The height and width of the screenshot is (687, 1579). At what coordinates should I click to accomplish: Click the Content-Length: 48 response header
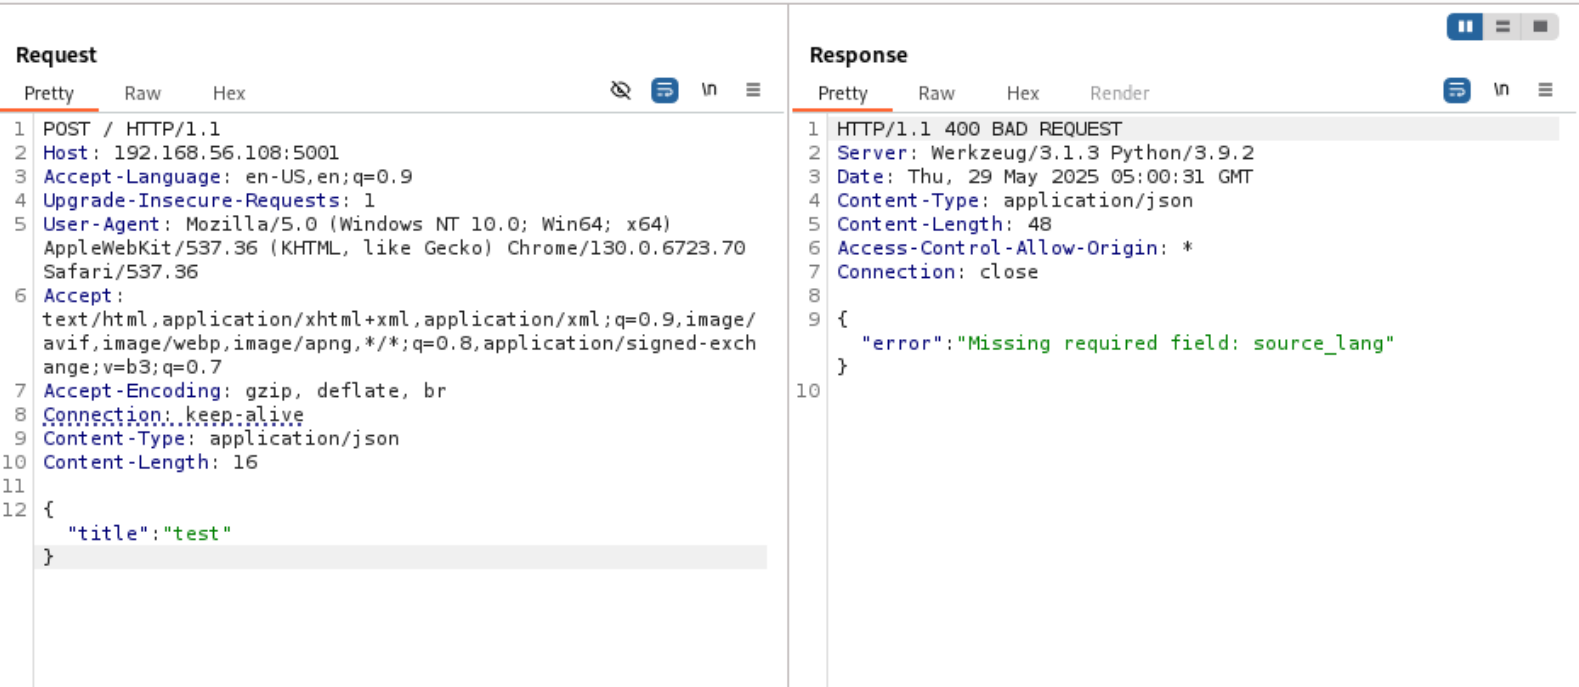click(944, 224)
